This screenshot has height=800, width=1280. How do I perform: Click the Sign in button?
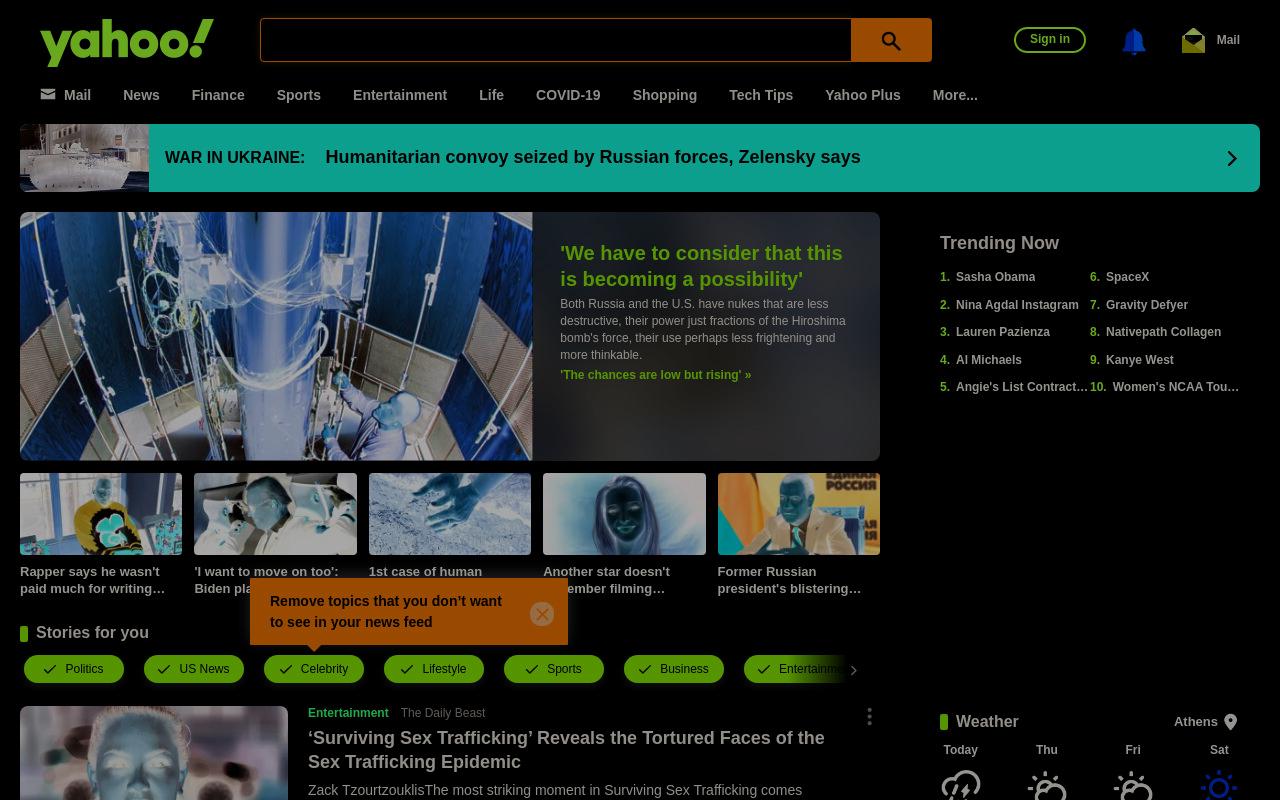pyautogui.click(x=1050, y=39)
